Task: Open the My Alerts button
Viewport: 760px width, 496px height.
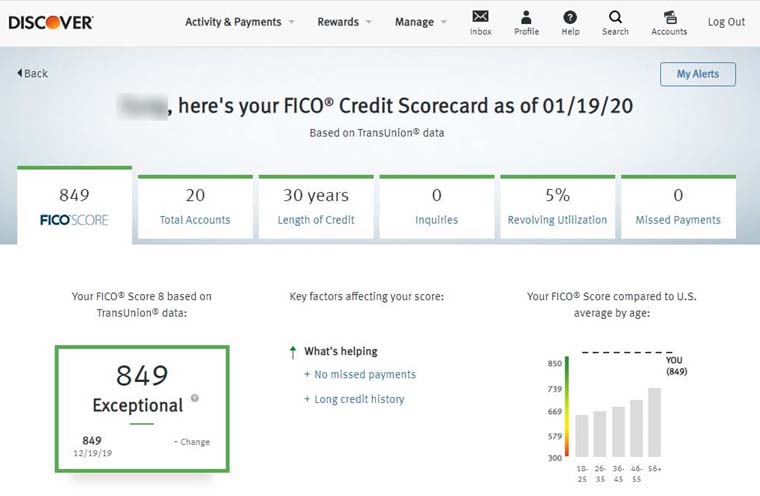Action: (x=697, y=74)
